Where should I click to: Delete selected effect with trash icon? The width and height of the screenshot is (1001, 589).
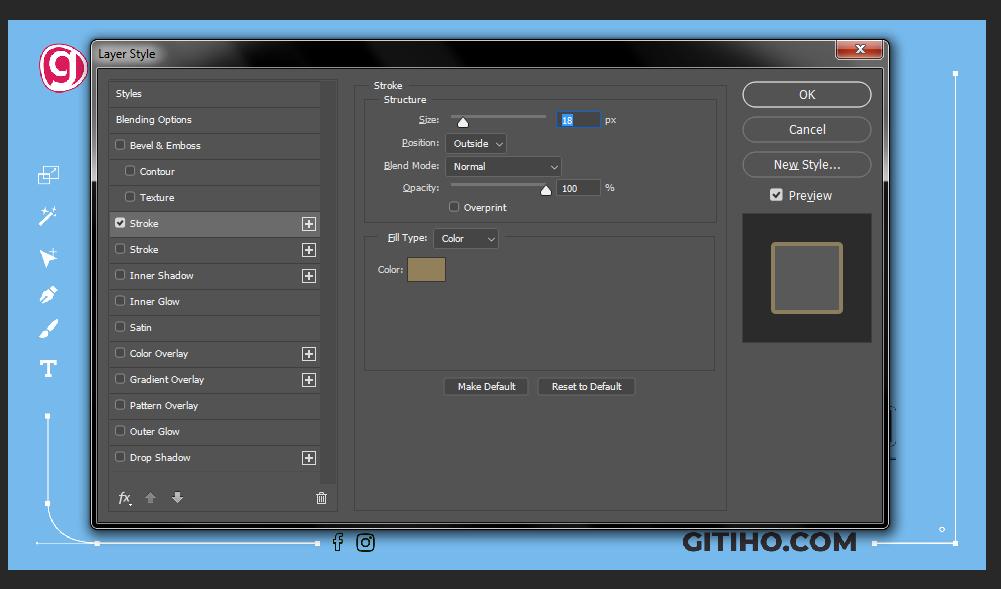pyautogui.click(x=321, y=497)
